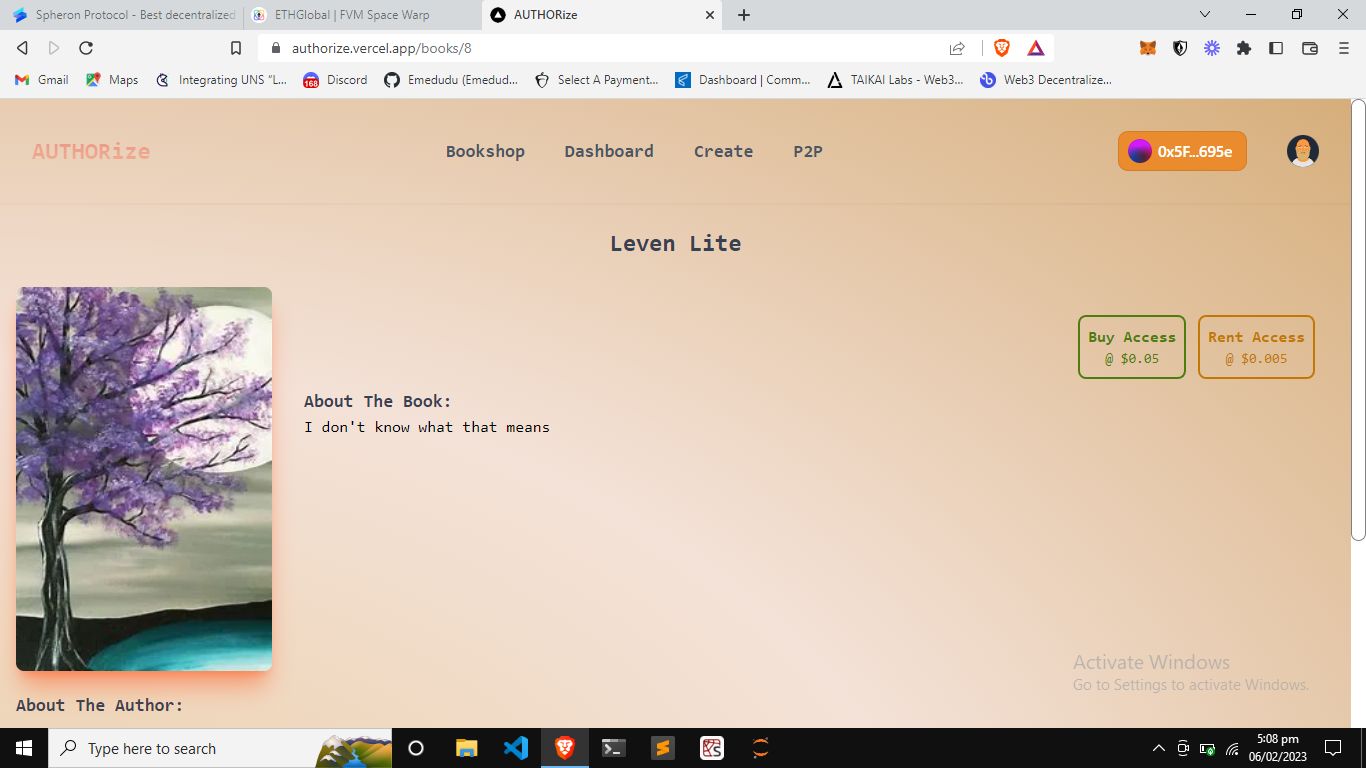Open the Maps bookmark
This screenshot has width=1366, height=768.
coord(112,79)
